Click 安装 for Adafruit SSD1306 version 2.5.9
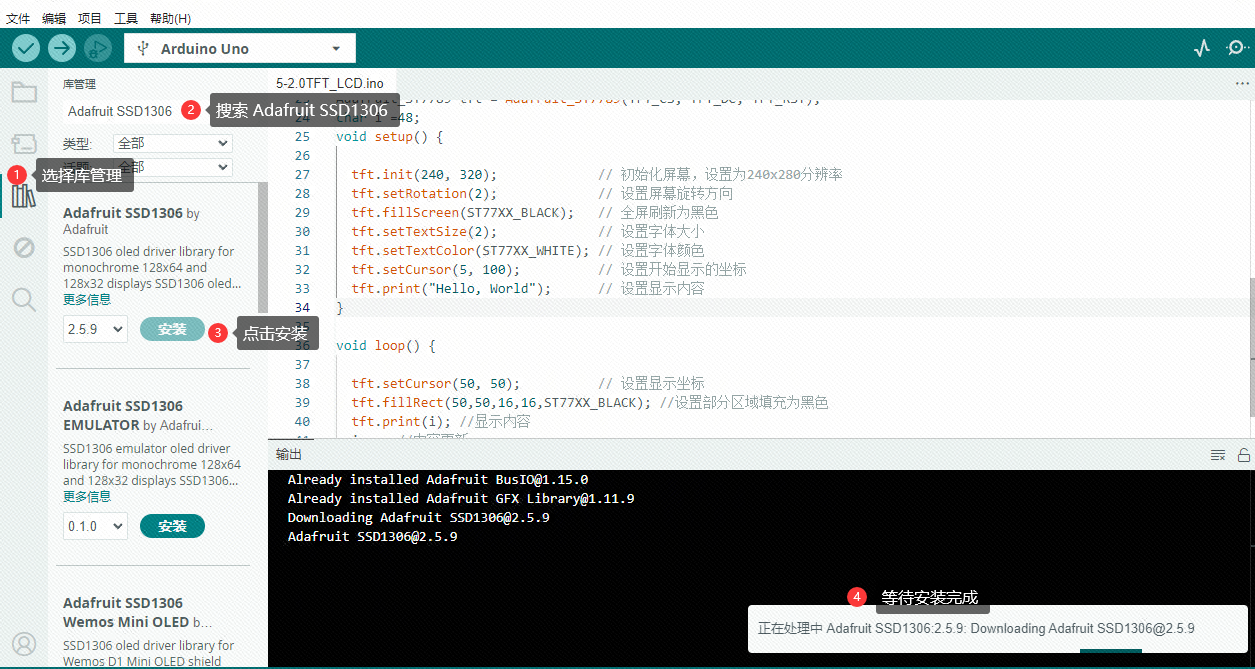This screenshot has width=1255, height=669. point(172,329)
